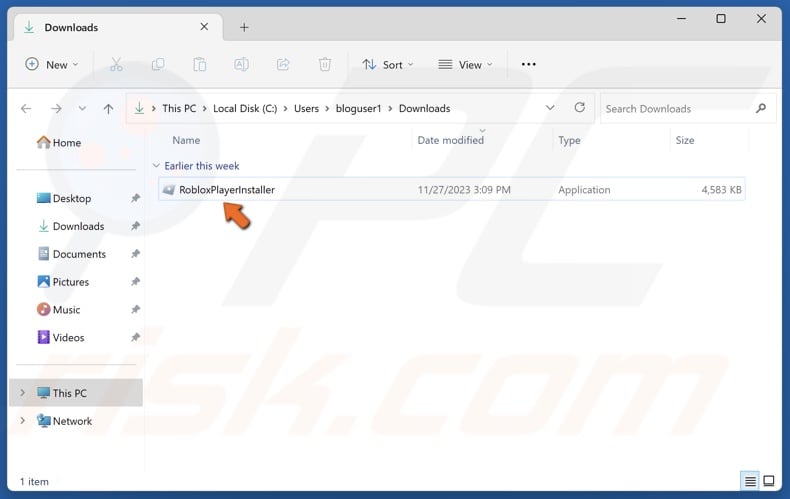Unpin Documents from quick access
The width and height of the screenshot is (790, 499).
[x=135, y=254]
